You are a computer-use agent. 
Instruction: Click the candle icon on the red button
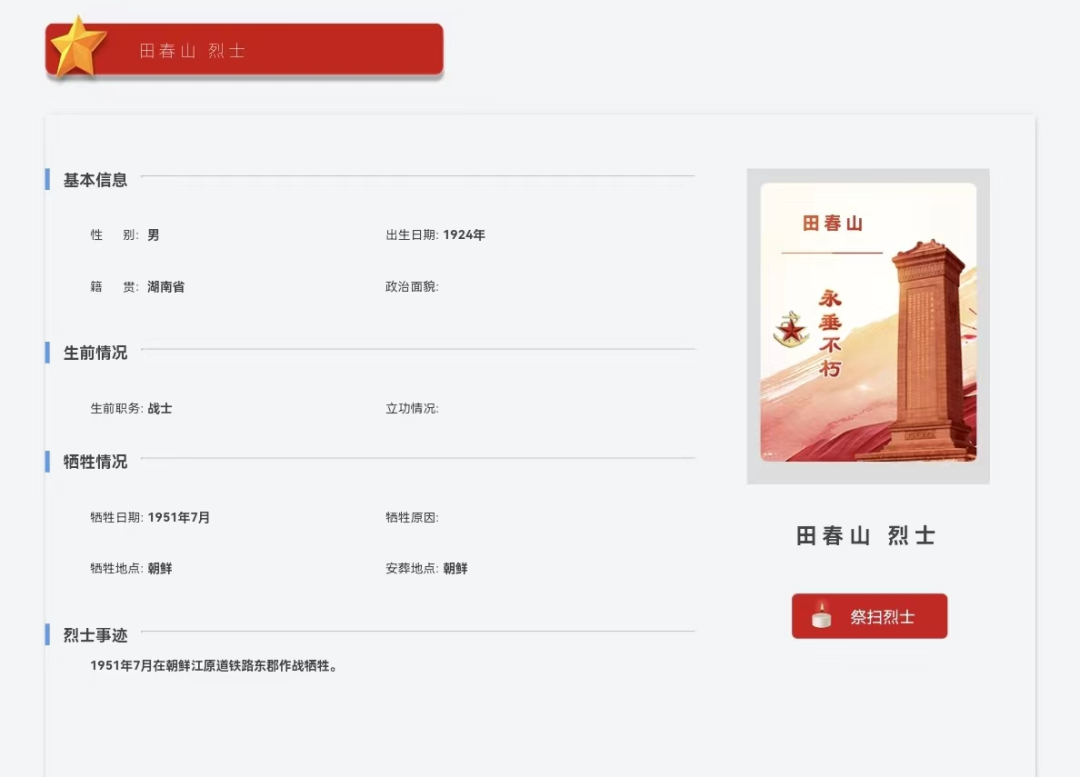pos(821,616)
